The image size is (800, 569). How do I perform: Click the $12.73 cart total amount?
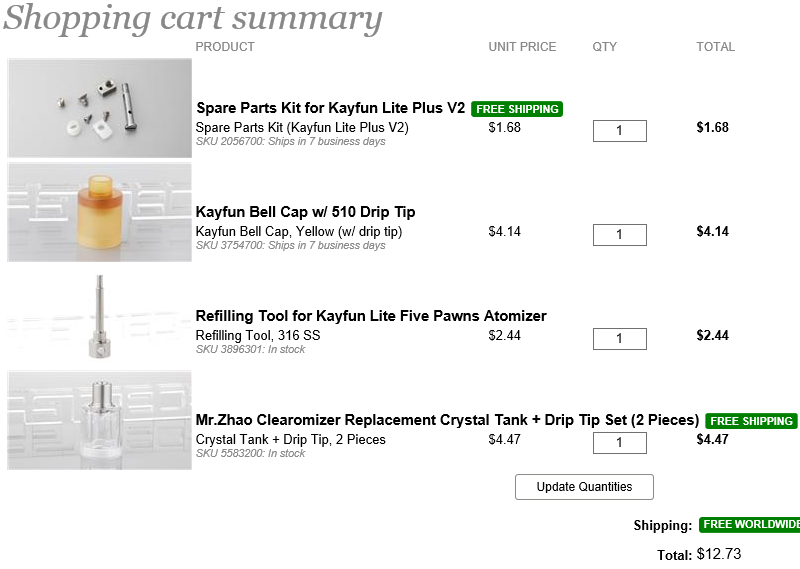718,554
